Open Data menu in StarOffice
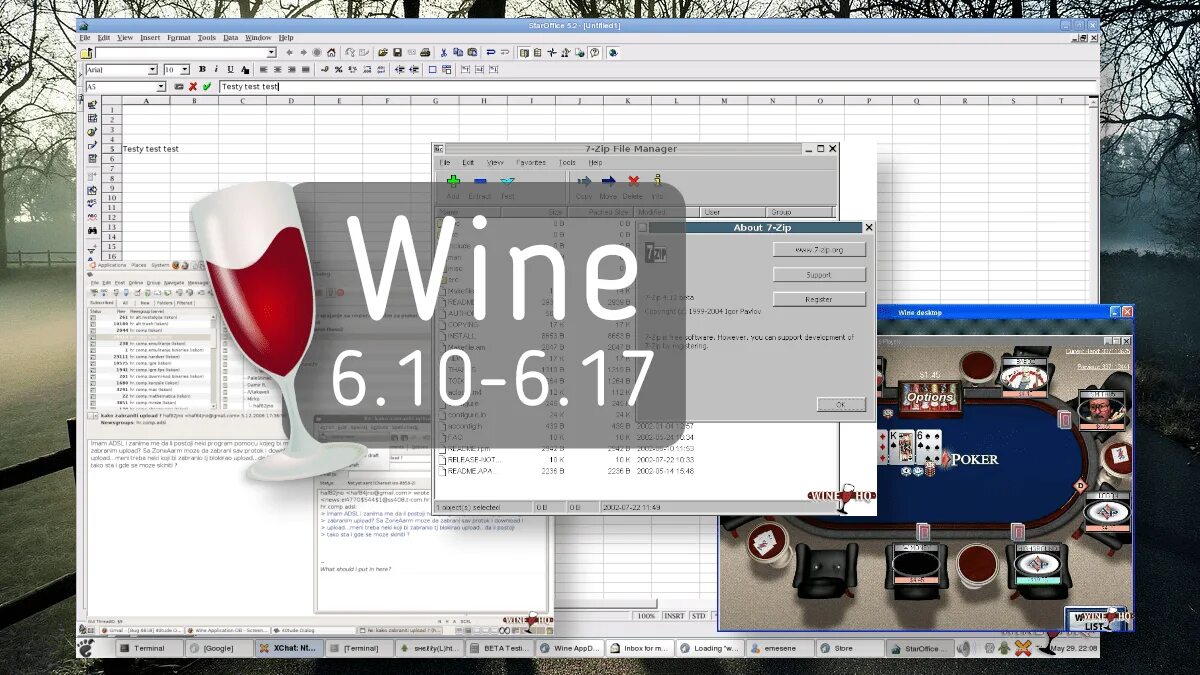Viewport: 1200px width, 675px height. click(231, 37)
